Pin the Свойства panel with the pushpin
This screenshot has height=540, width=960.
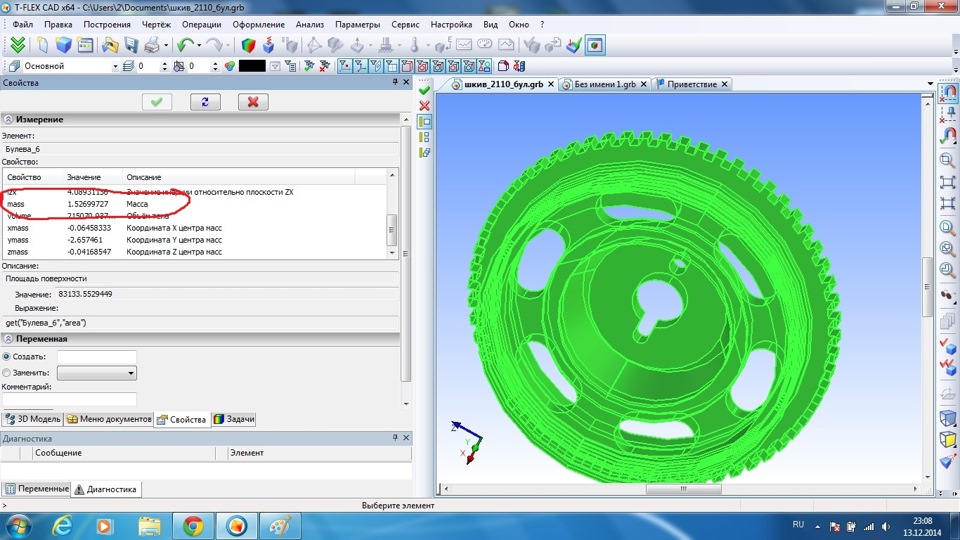click(394, 83)
